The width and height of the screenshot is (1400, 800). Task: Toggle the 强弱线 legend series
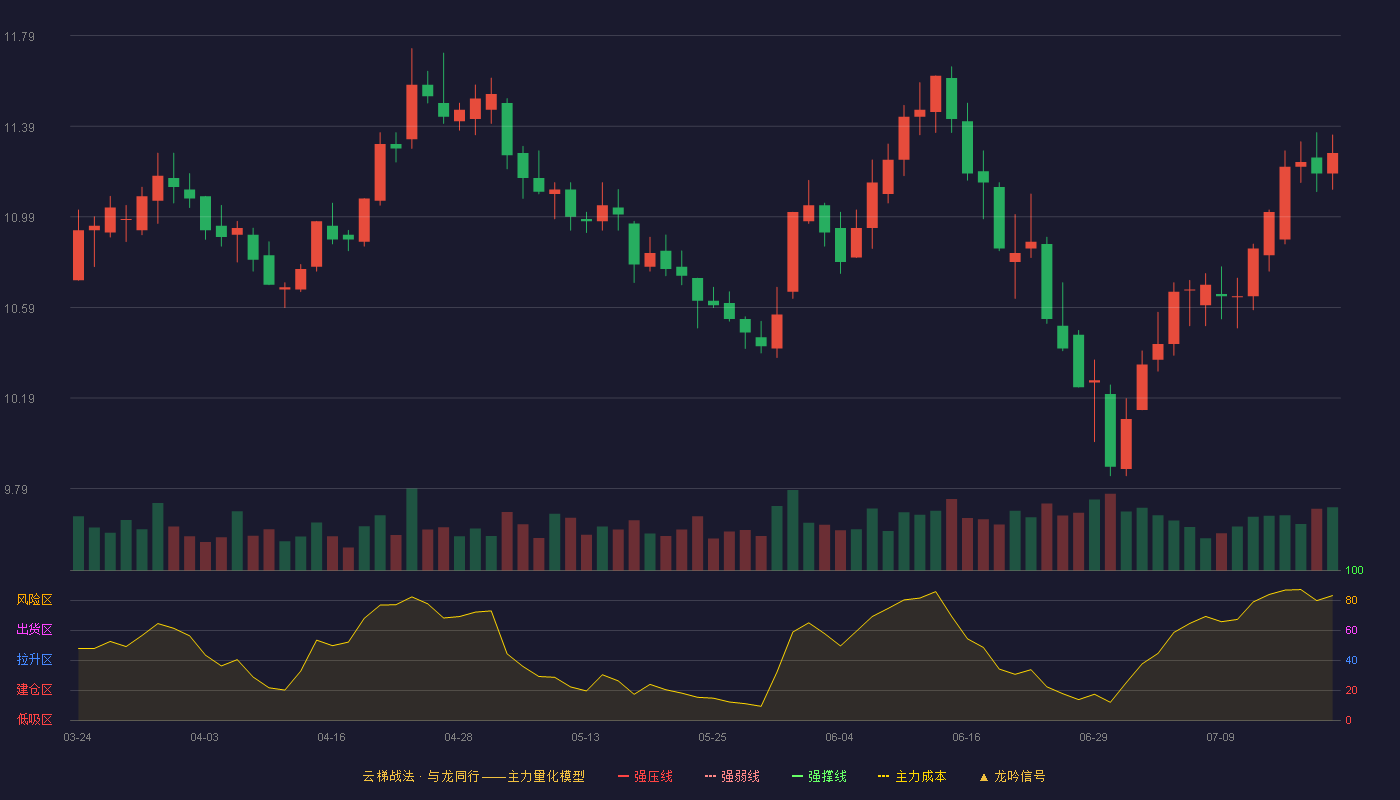pos(732,776)
